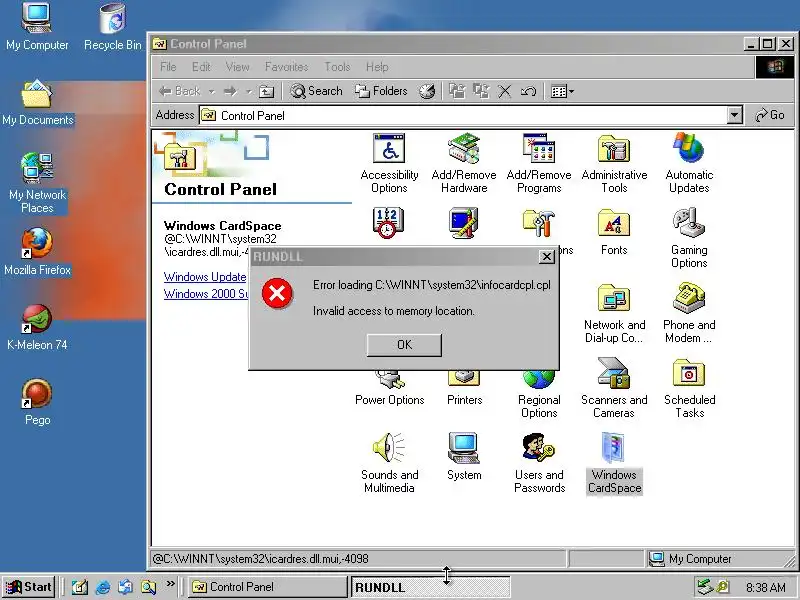The image size is (800, 600).
Task: Open Add/Remove Programs icon
Action: (539, 163)
